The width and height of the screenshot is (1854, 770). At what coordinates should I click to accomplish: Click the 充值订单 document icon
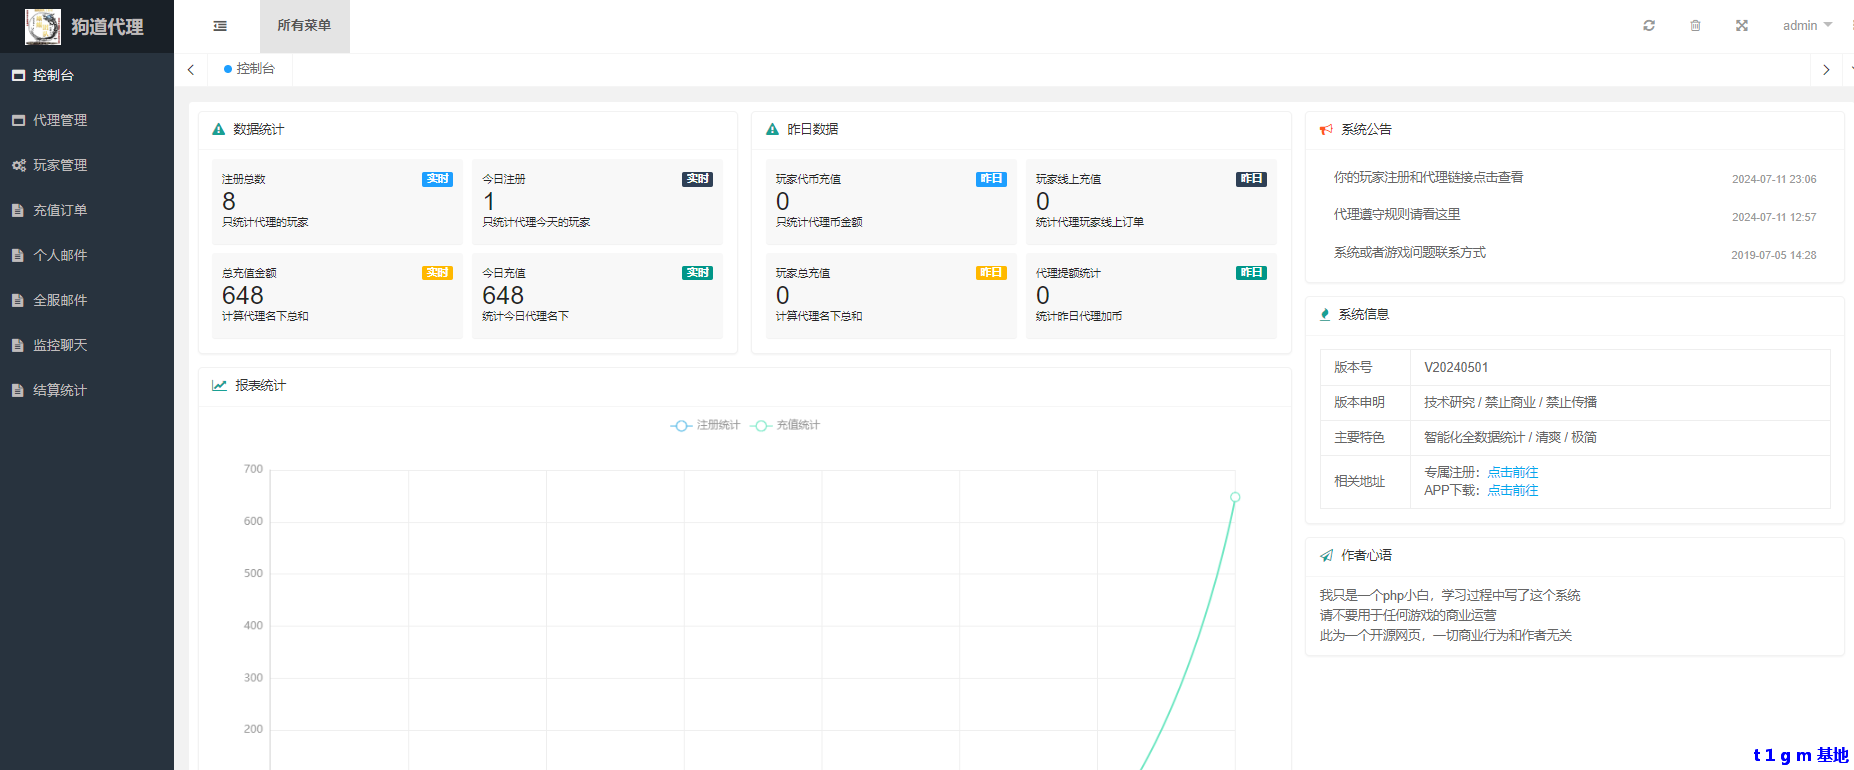click(x=18, y=210)
